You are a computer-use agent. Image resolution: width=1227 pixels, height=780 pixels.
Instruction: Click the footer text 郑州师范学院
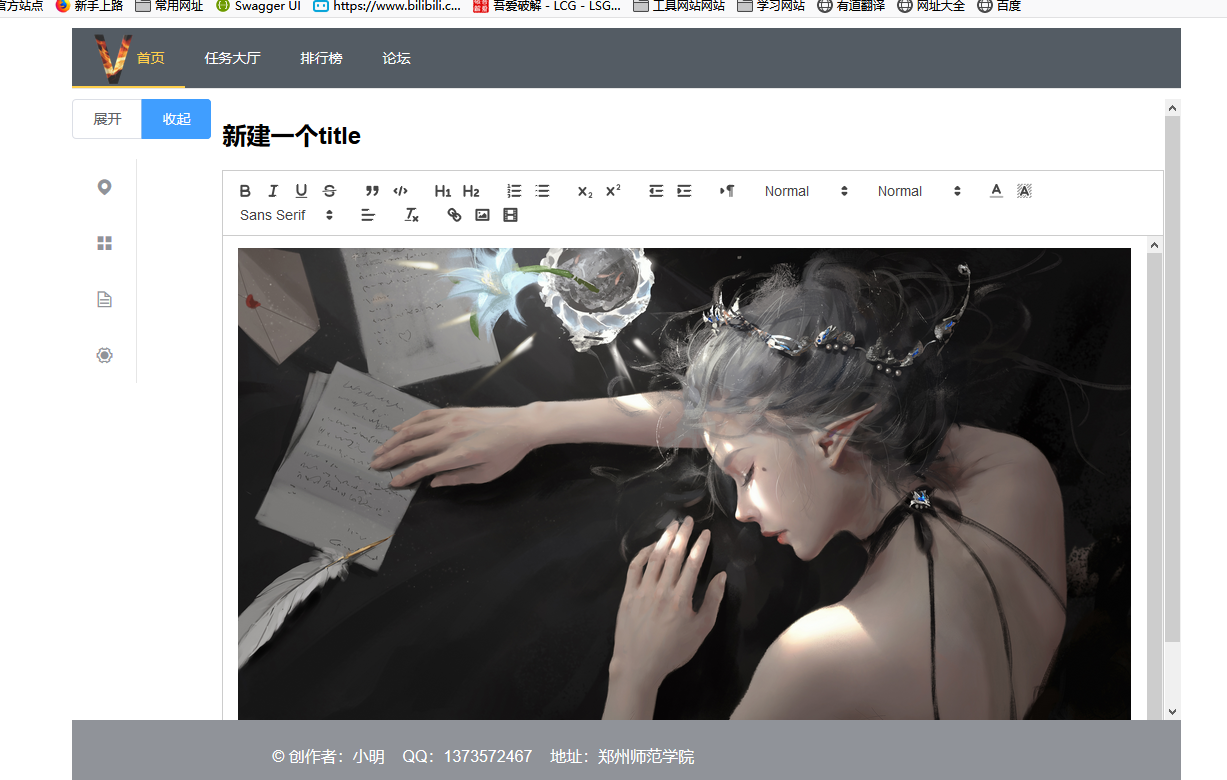646,757
